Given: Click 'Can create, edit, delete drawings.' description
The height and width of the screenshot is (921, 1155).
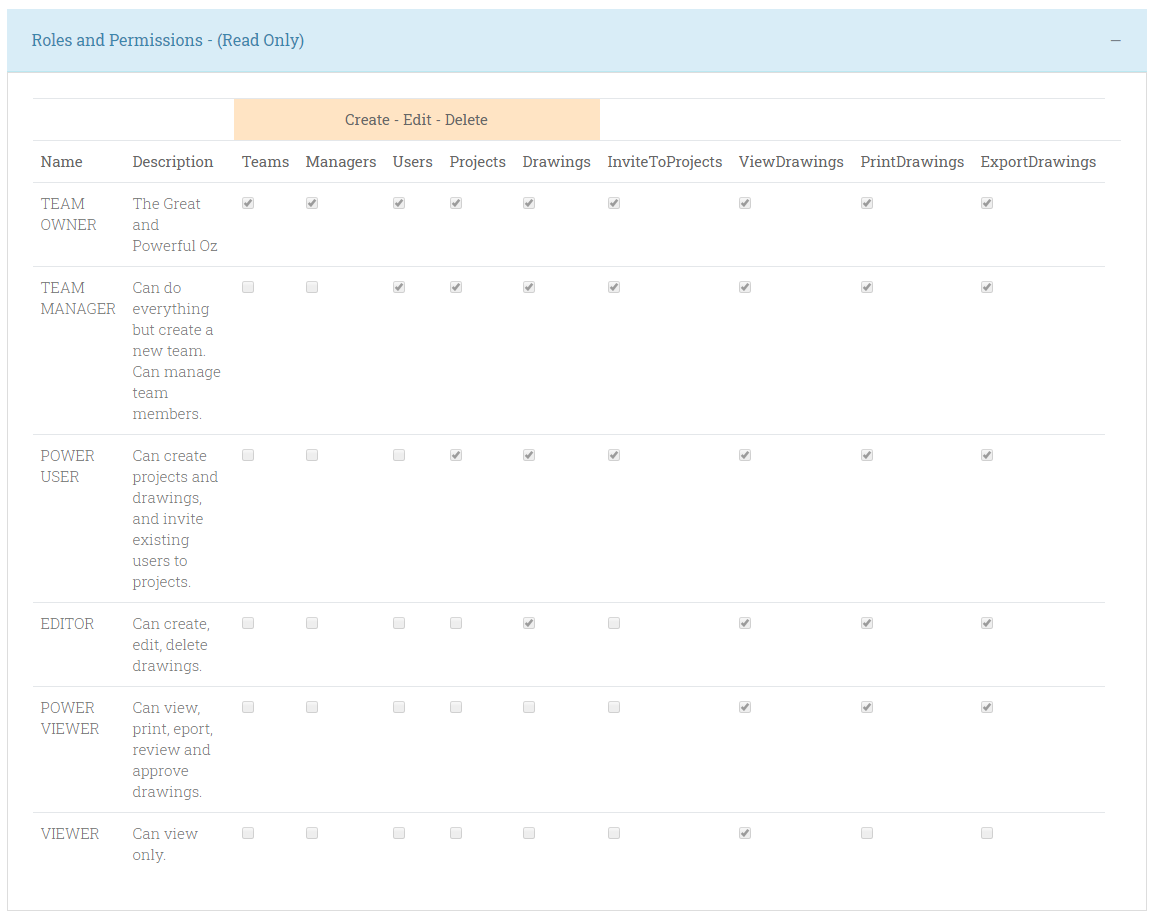Looking at the screenshot, I should point(171,645).
